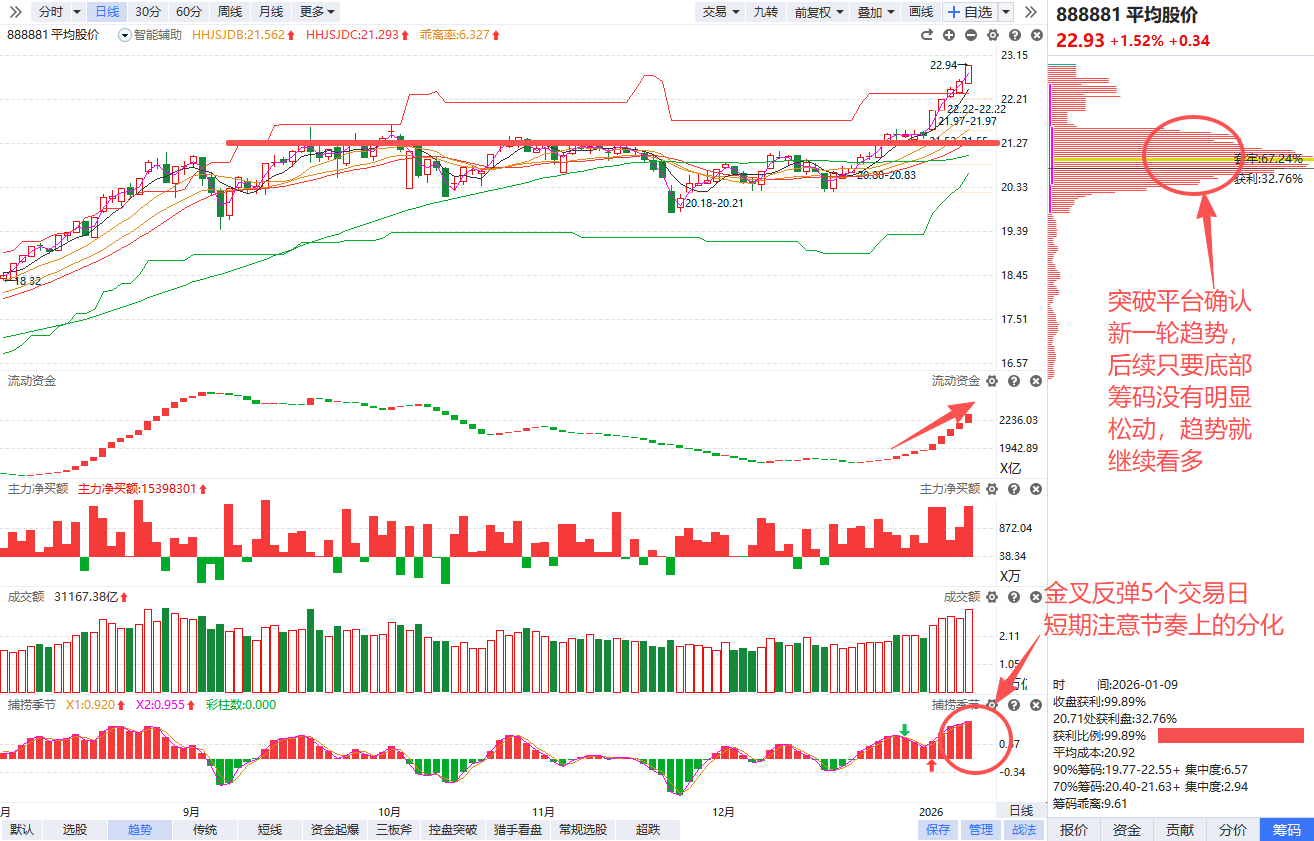Toggle the 智能辅助 option
Screen dimensions: 1314x841
(150, 35)
